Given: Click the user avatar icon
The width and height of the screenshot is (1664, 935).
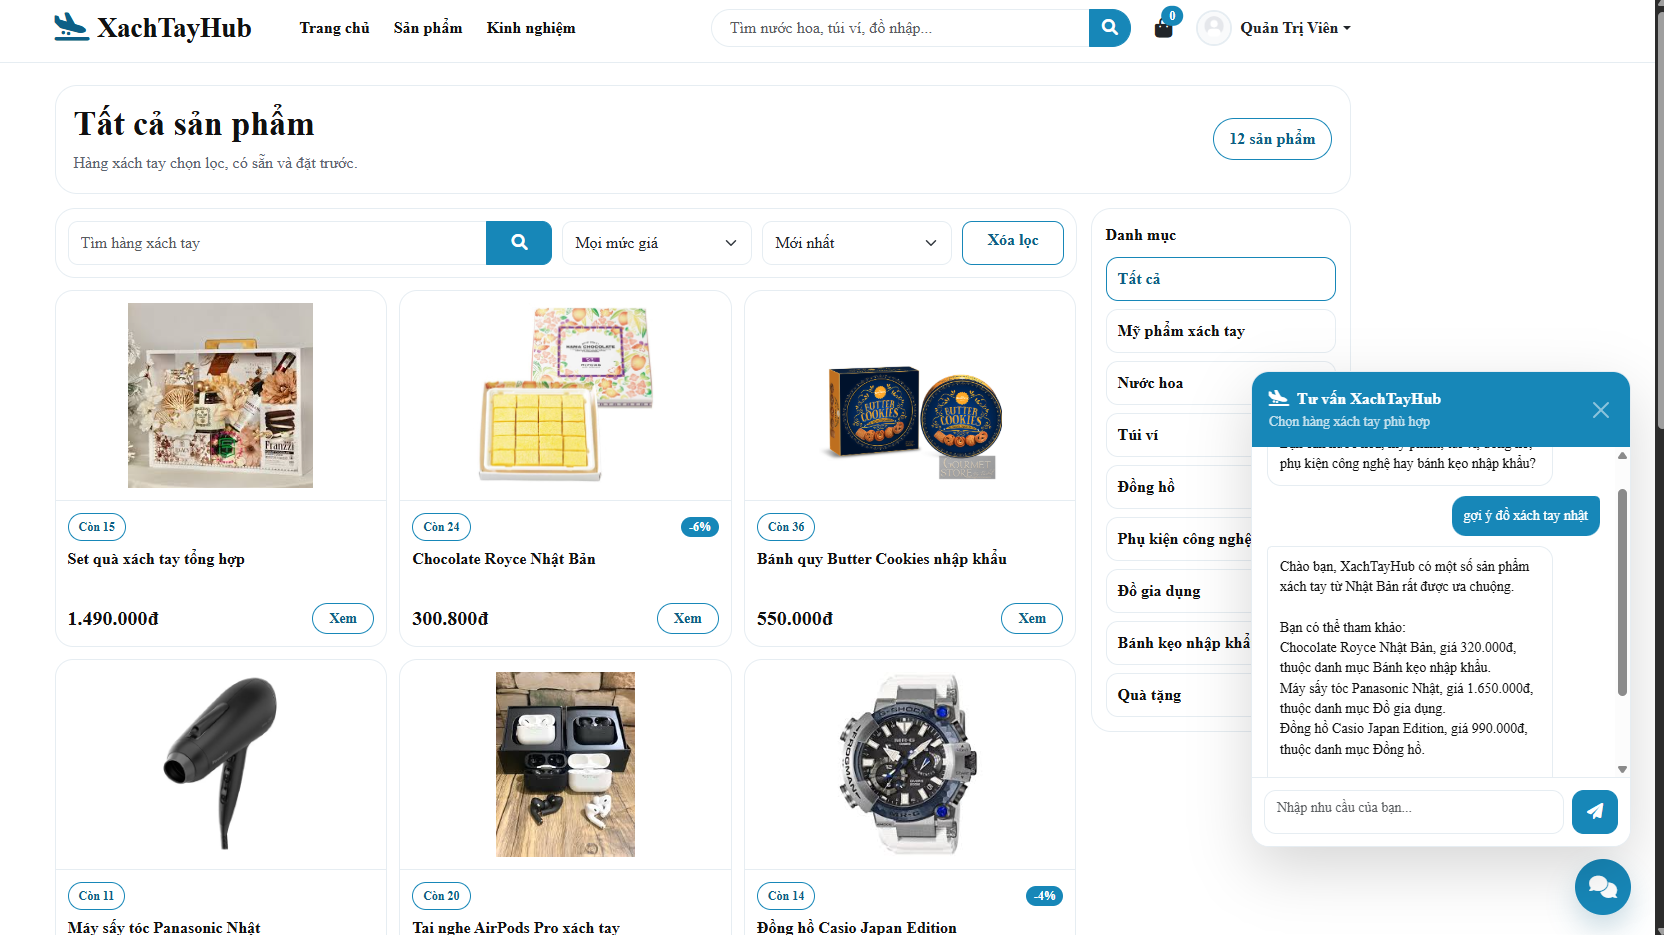Looking at the screenshot, I should (x=1214, y=28).
